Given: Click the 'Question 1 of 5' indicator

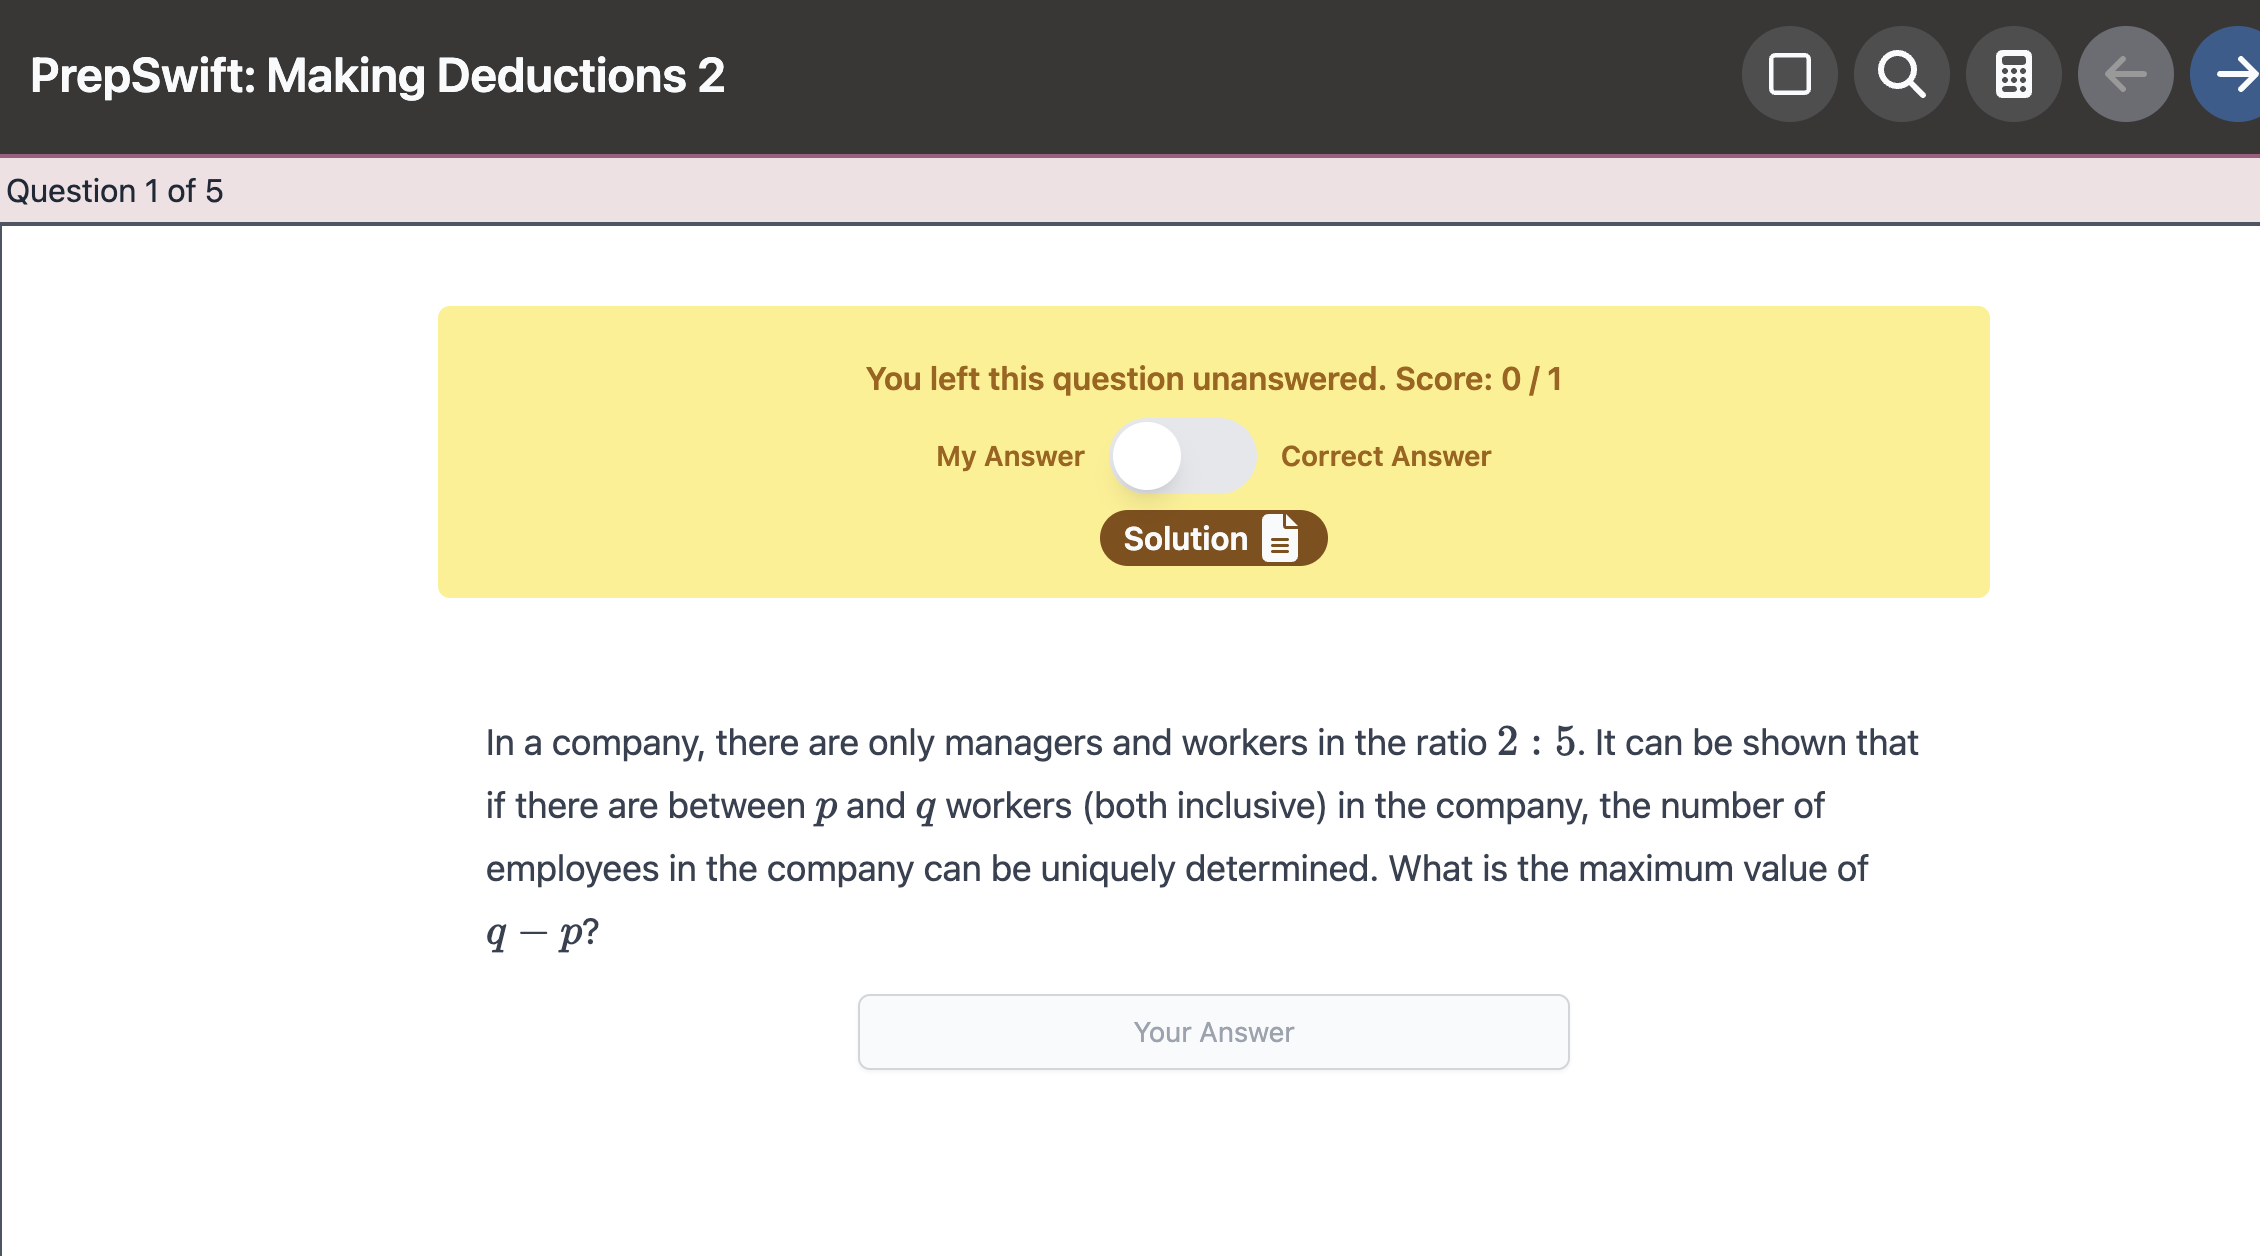Looking at the screenshot, I should (x=115, y=191).
